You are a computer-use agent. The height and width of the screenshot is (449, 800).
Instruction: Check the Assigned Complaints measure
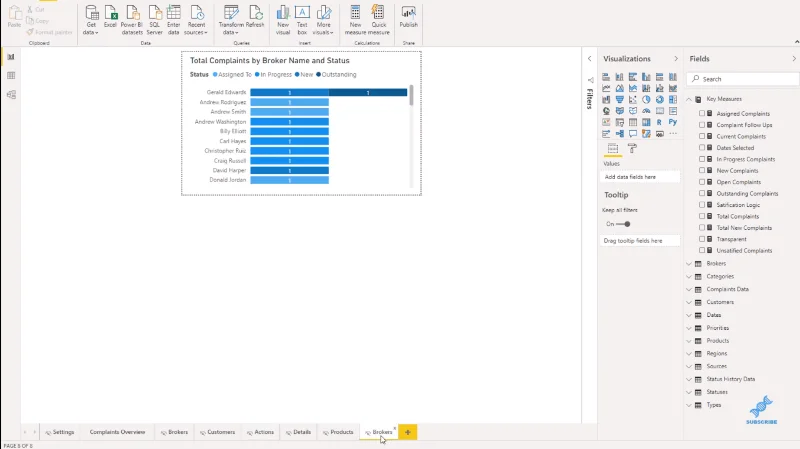coord(702,113)
